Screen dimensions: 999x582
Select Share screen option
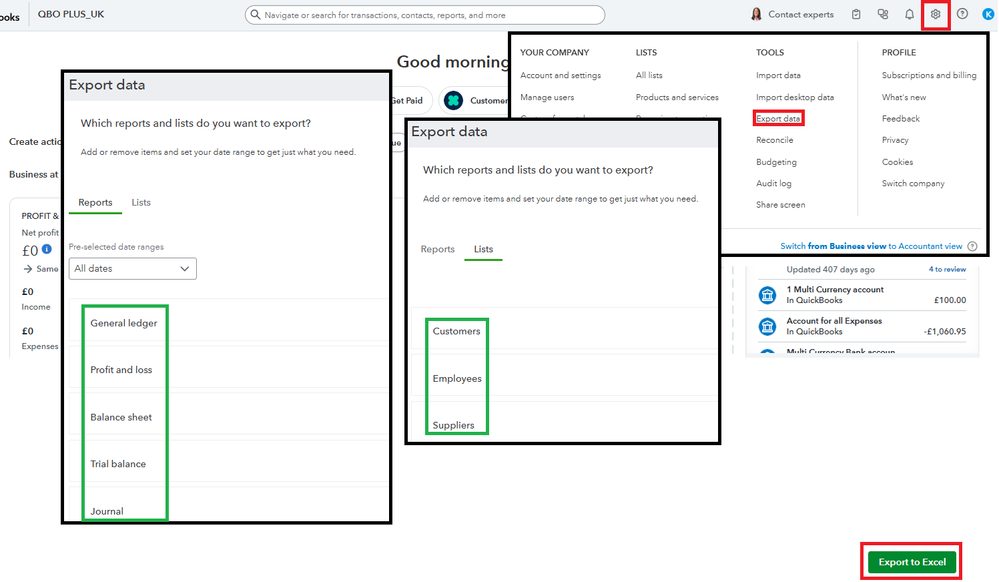pyautogui.click(x=780, y=205)
